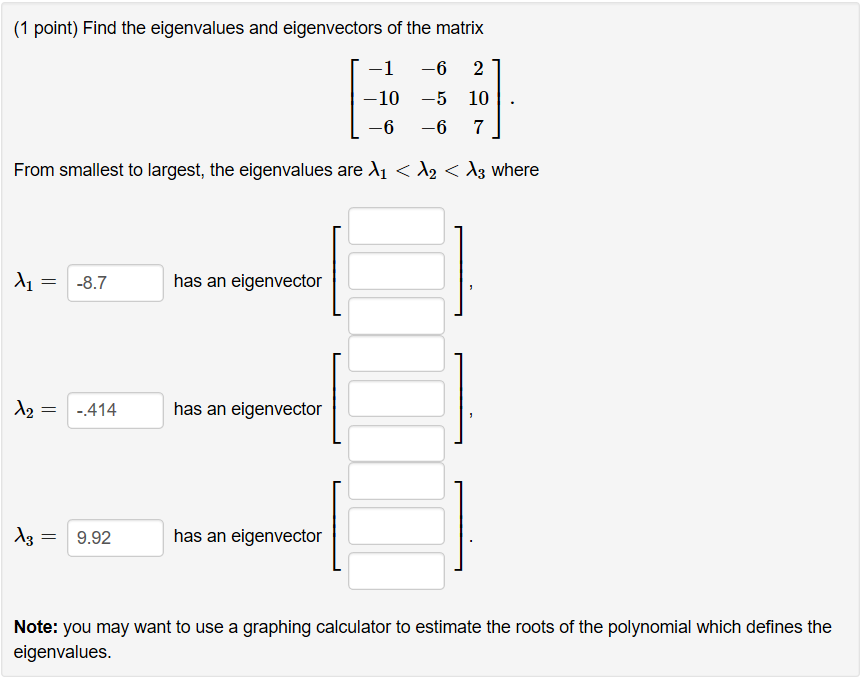Screen dimensions: 868x680
Task: Select the top entry of λ3's eigenvector
Action: coord(395,481)
